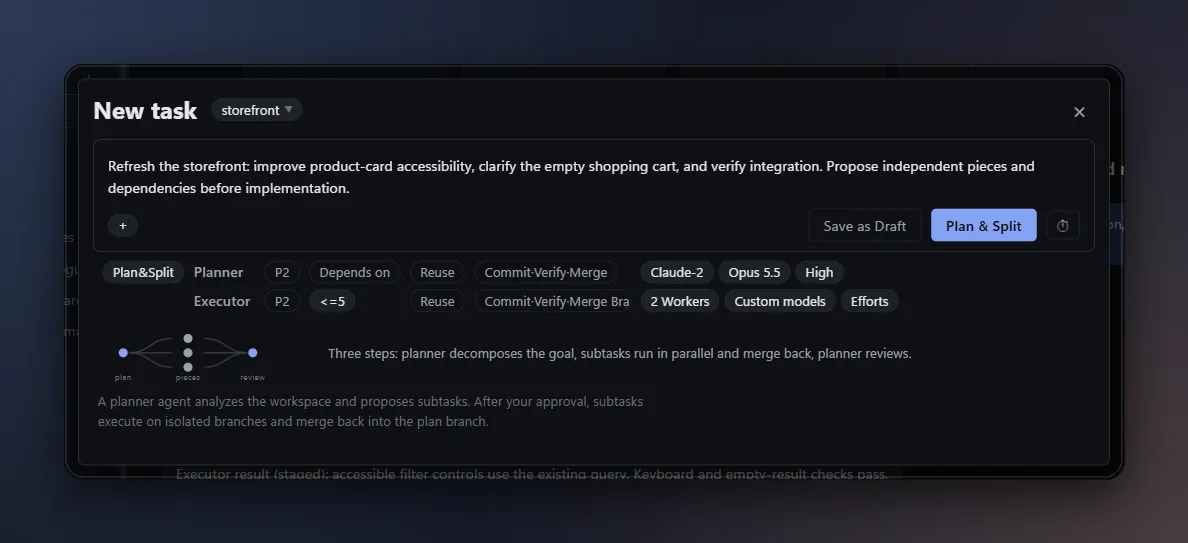Open Planner Commit·Verify·Merge setting
This screenshot has width=1188, height=543.
546,273
